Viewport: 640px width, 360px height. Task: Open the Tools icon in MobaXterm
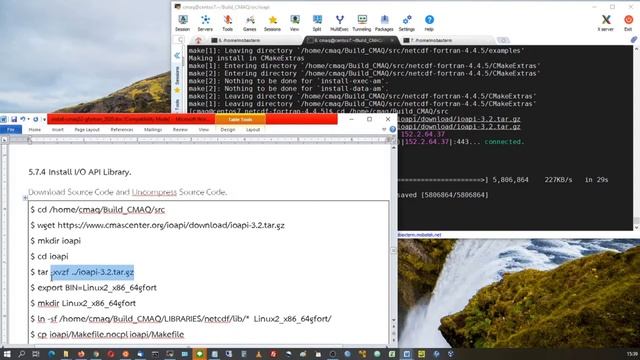click(x=227, y=23)
